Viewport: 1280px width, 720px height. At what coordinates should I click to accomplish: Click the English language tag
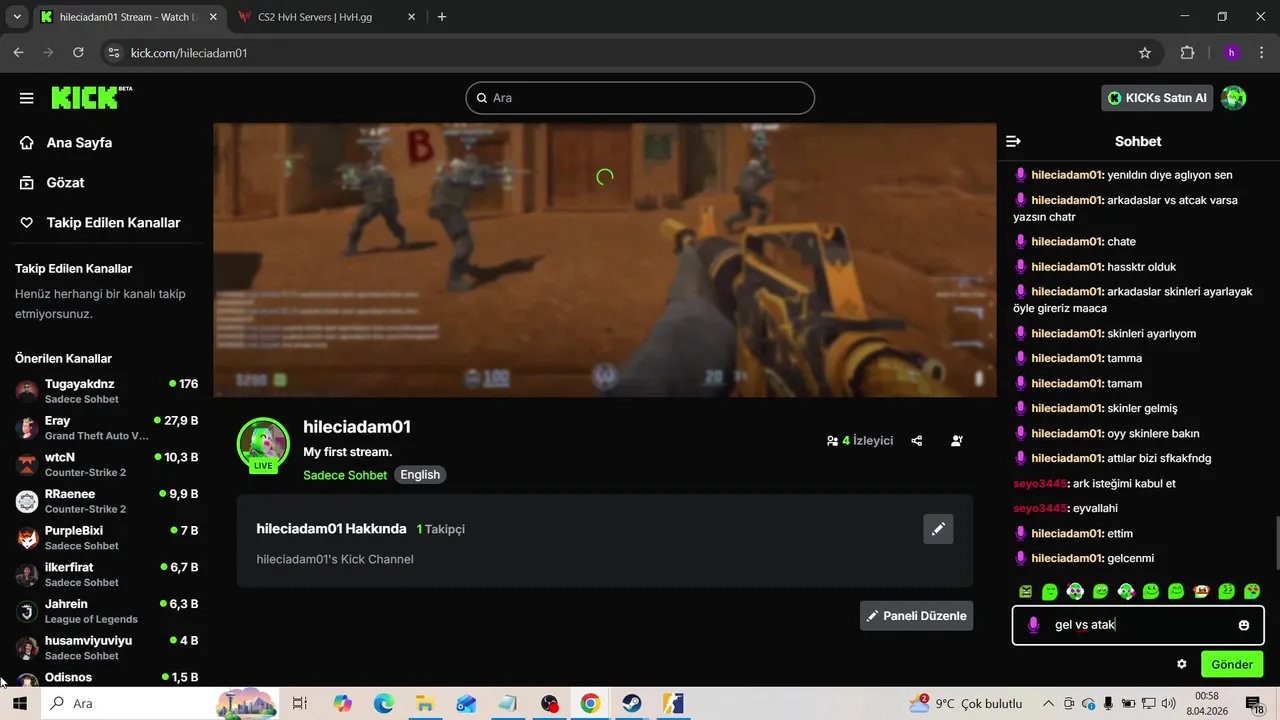pos(420,475)
